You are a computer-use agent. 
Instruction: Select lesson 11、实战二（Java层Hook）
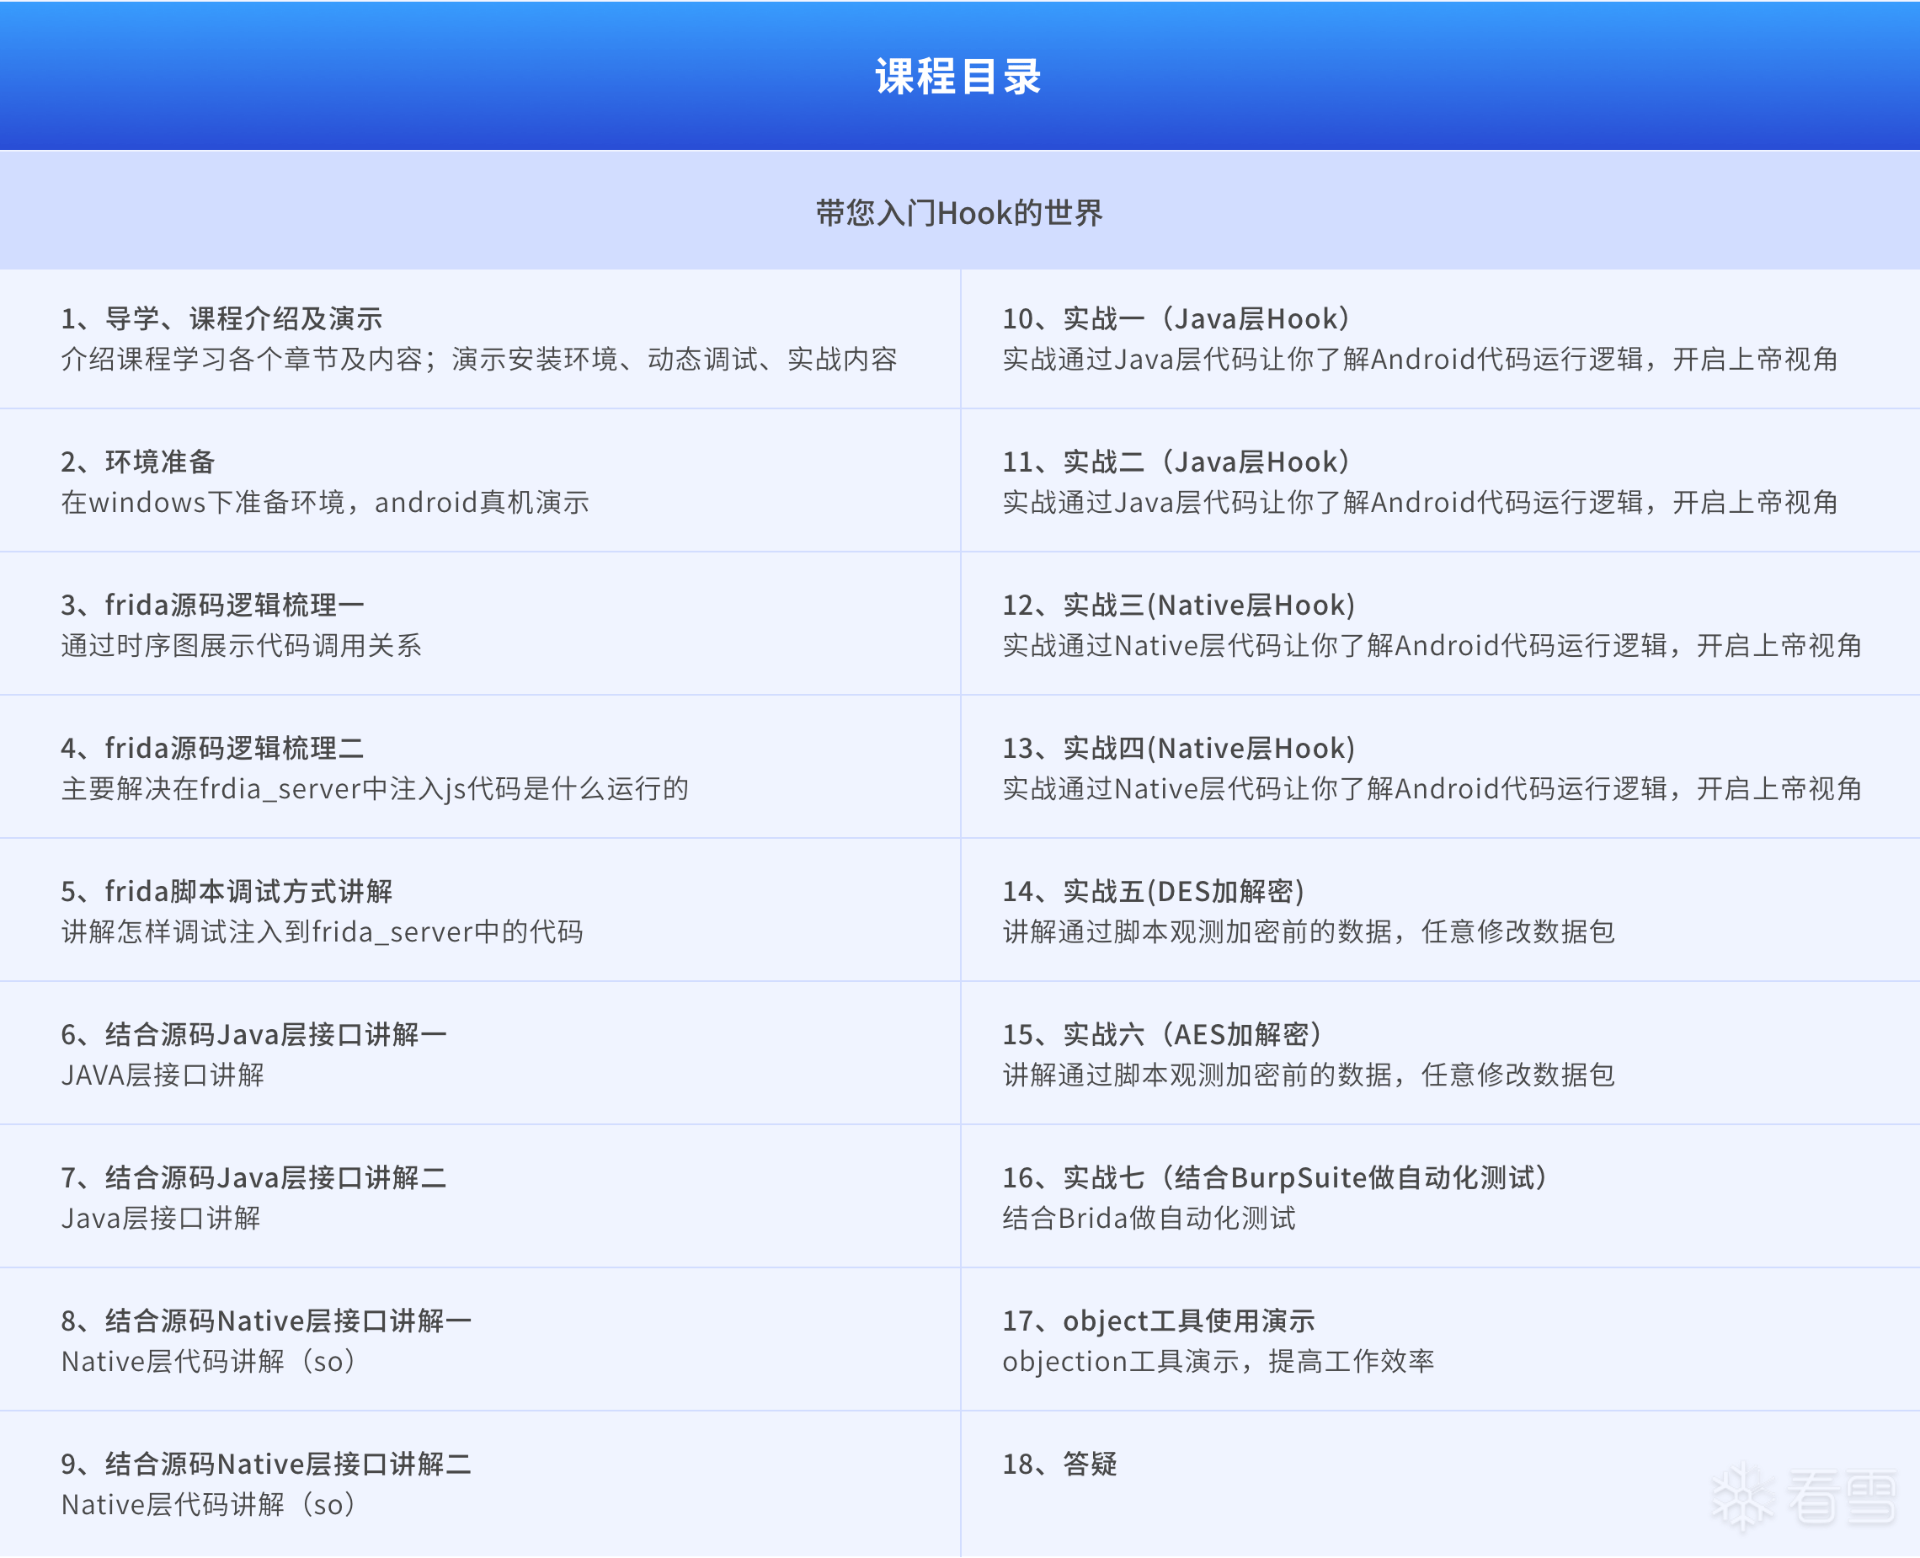pyautogui.click(x=1177, y=462)
